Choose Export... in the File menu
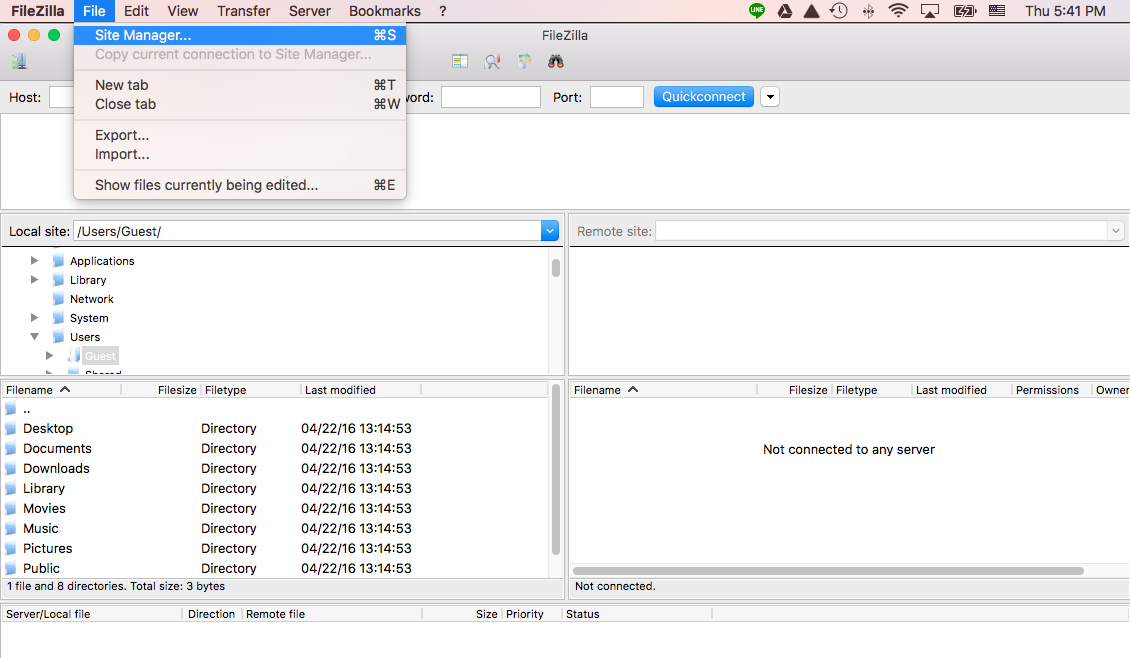The width and height of the screenshot is (1130, 658). coord(122,135)
